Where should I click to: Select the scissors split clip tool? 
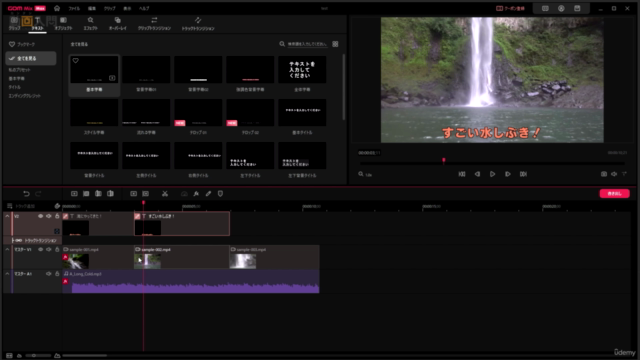click(165, 194)
